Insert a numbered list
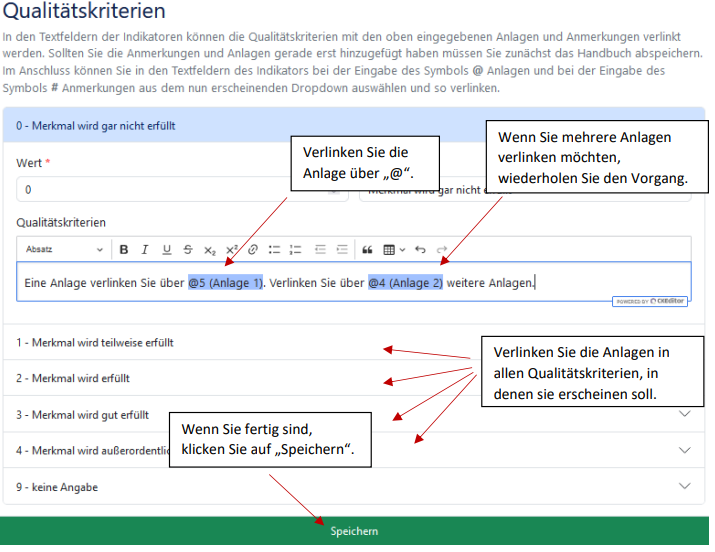Viewport: 715px width, 552px height. point(296,249)
